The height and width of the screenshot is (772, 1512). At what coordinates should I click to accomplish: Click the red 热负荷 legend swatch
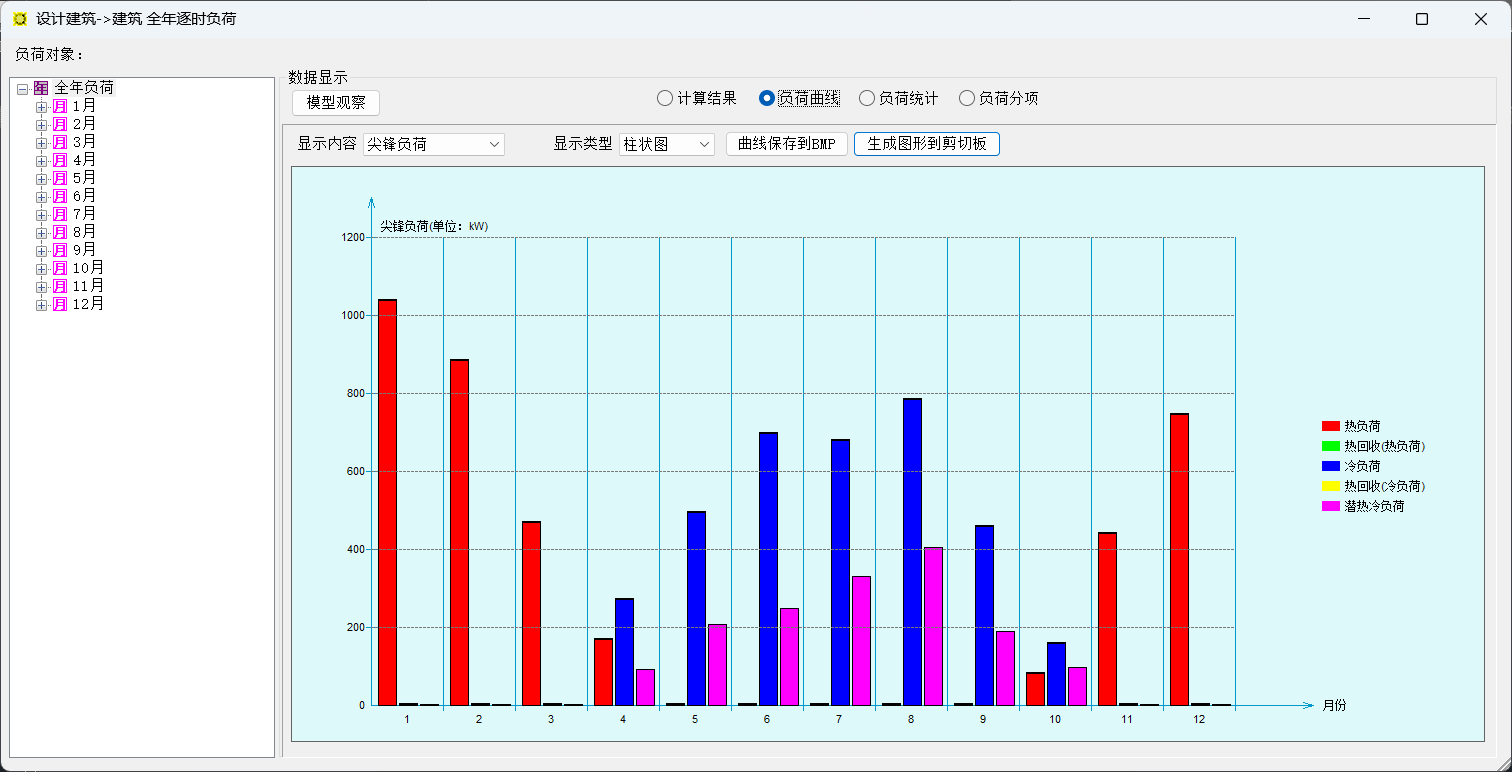[1330, 426]
